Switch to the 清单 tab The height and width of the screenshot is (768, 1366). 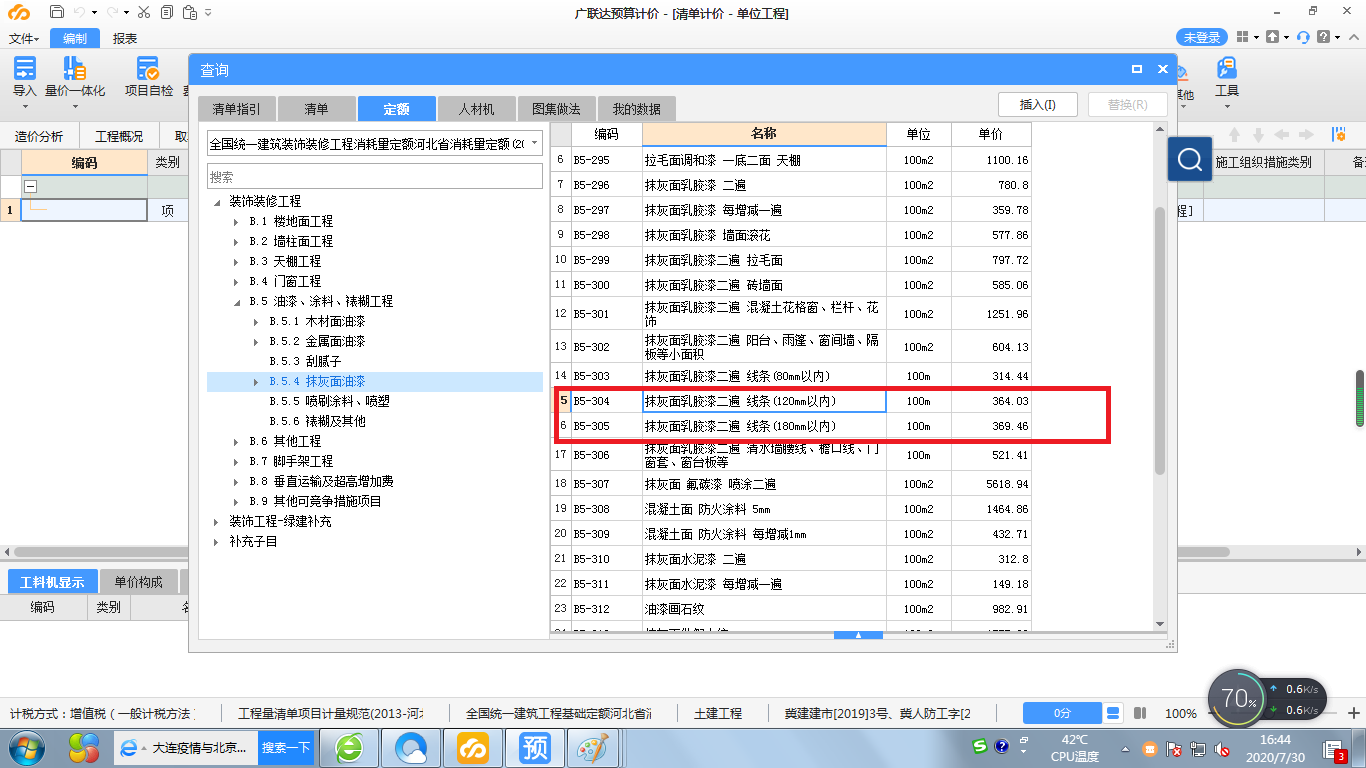pos(316,108)
